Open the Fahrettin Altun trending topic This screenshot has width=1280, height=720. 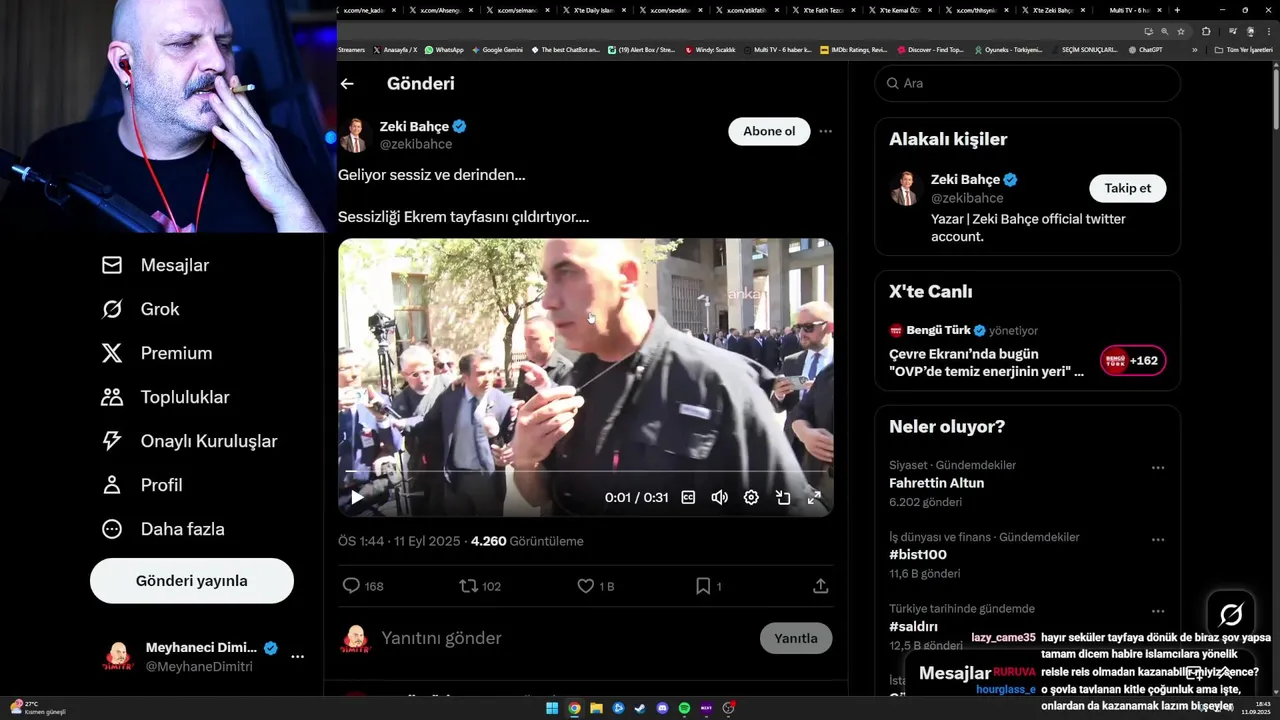coord(936,483)
